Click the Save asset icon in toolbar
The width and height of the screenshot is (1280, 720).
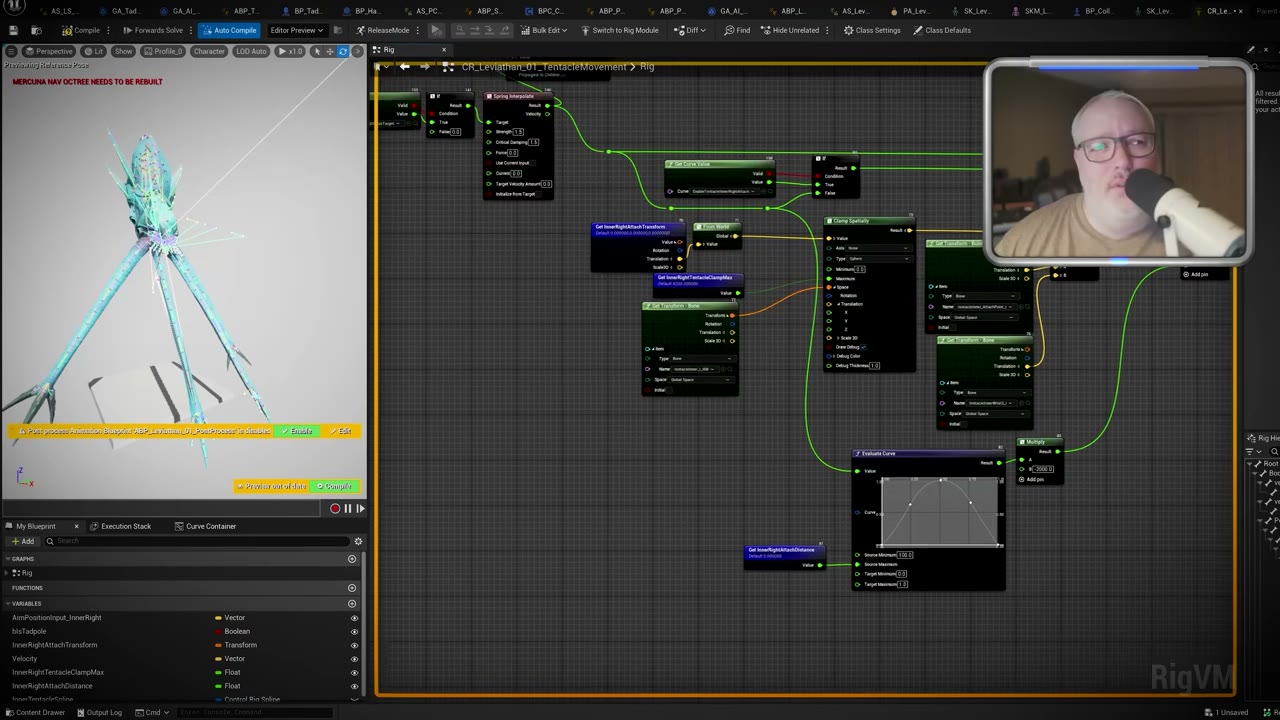13,30
